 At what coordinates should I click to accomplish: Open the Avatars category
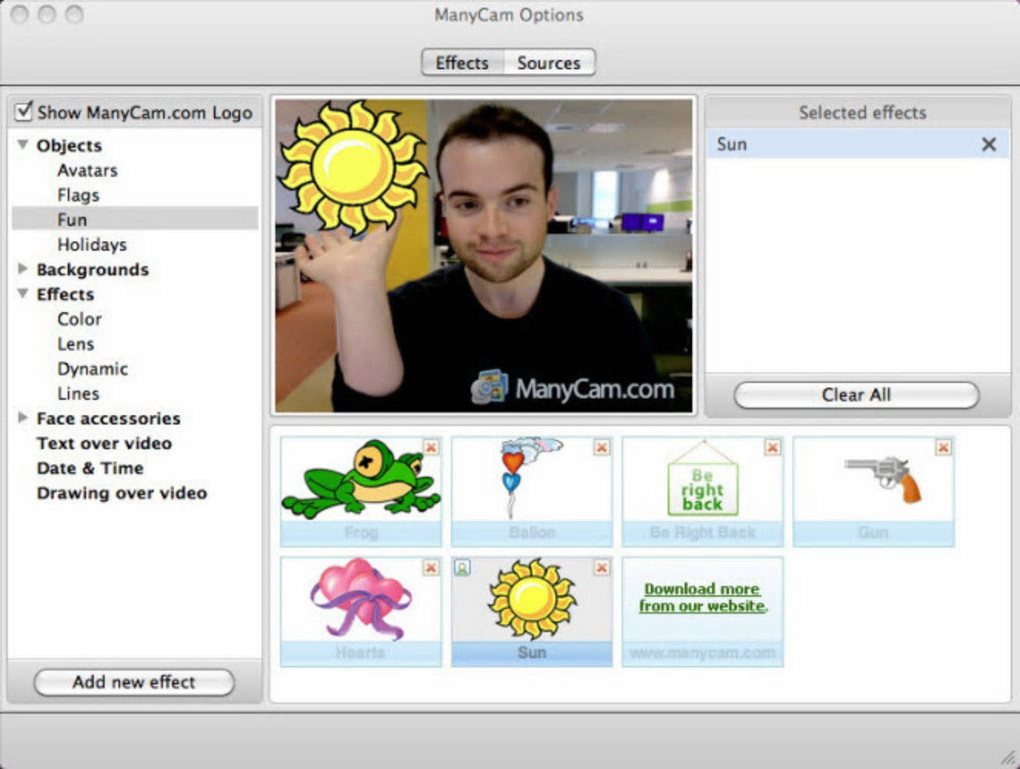click(87, 170)
